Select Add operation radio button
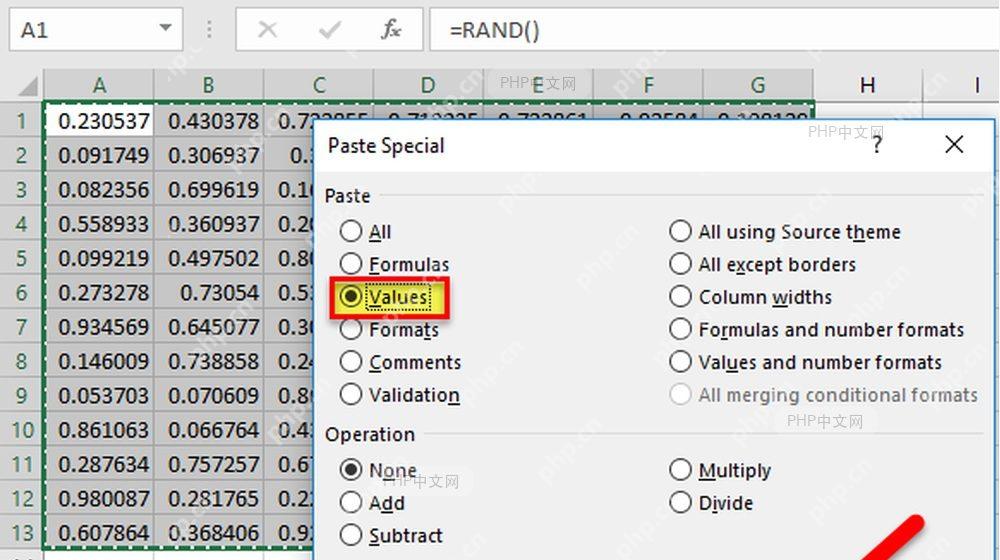Viewport: 1000px width, 560px height. point(351,503)
